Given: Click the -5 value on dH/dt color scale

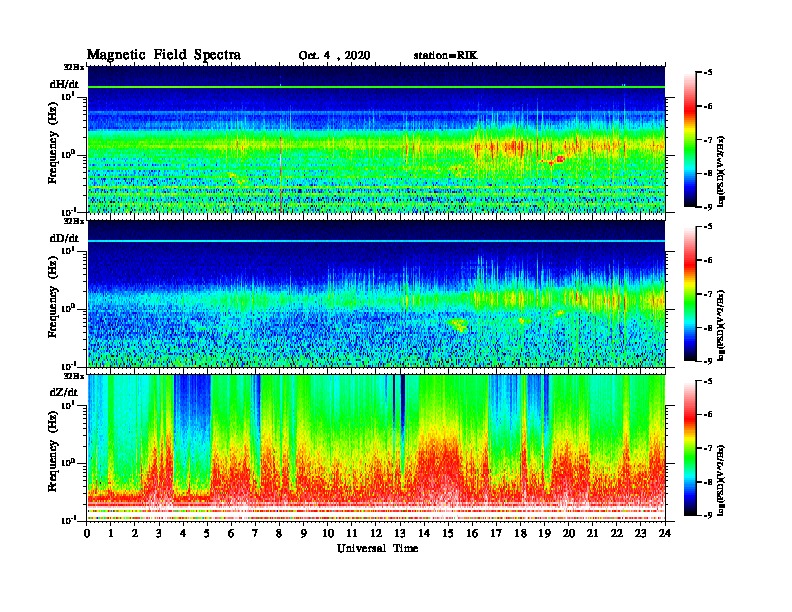Looking at the screenshot, I should point(708,72).
